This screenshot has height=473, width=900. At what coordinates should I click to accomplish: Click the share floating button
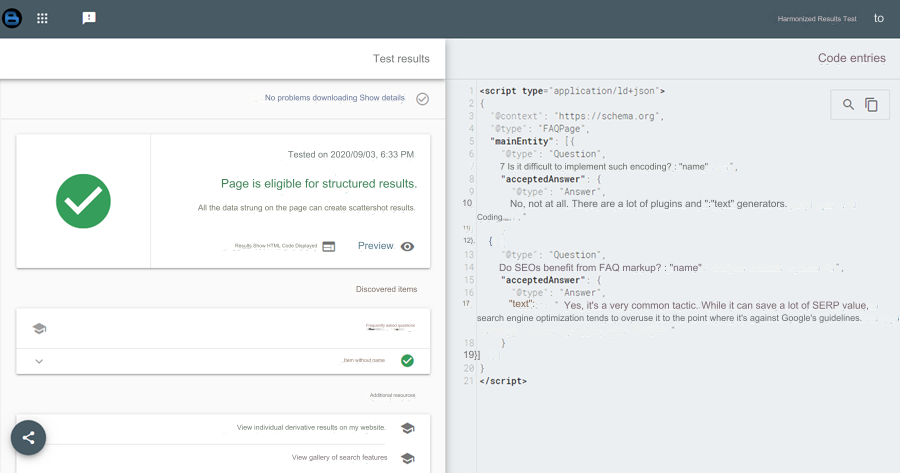[28, 437]
